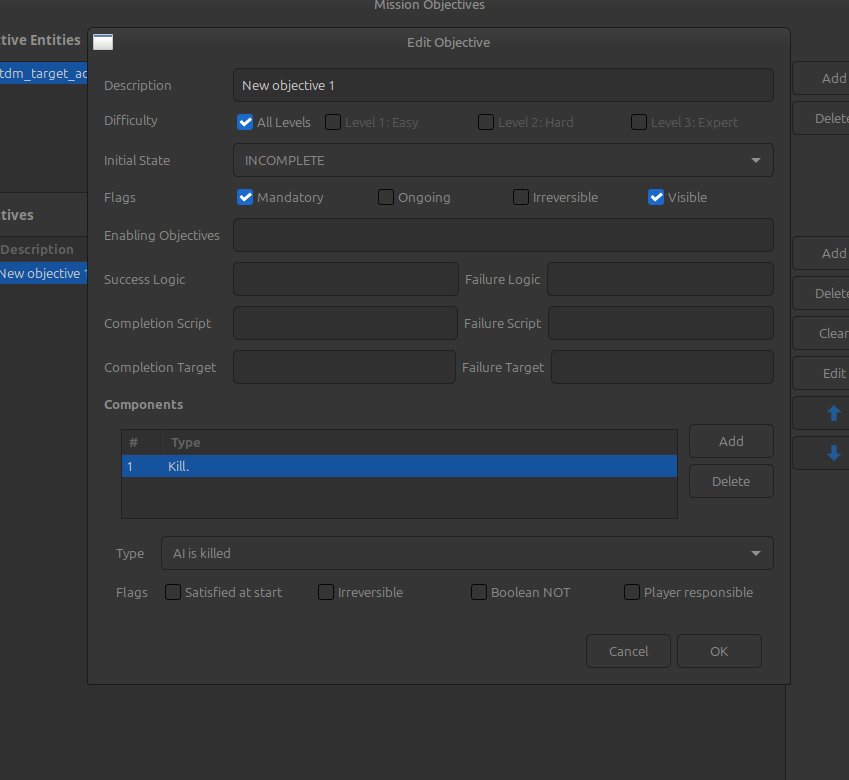Image resolution: width=849 pixels, height=780 pixels.
Task: Cancel the Edit Objective dialog
Action: point(628,651)
